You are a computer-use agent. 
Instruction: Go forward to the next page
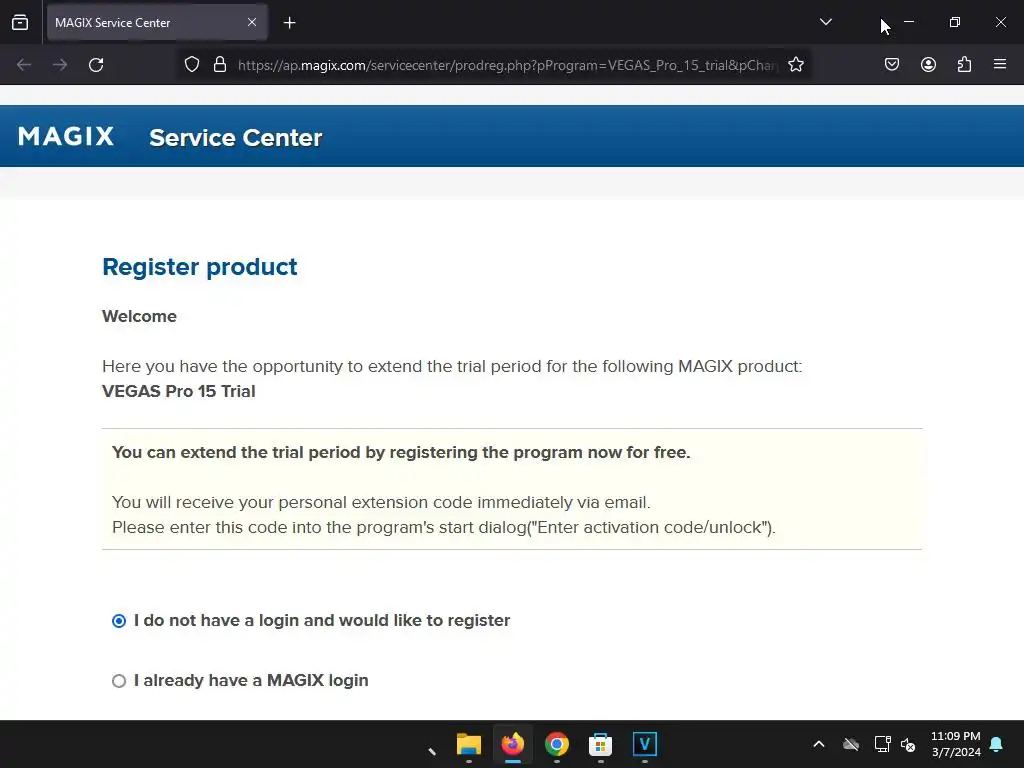60,65
